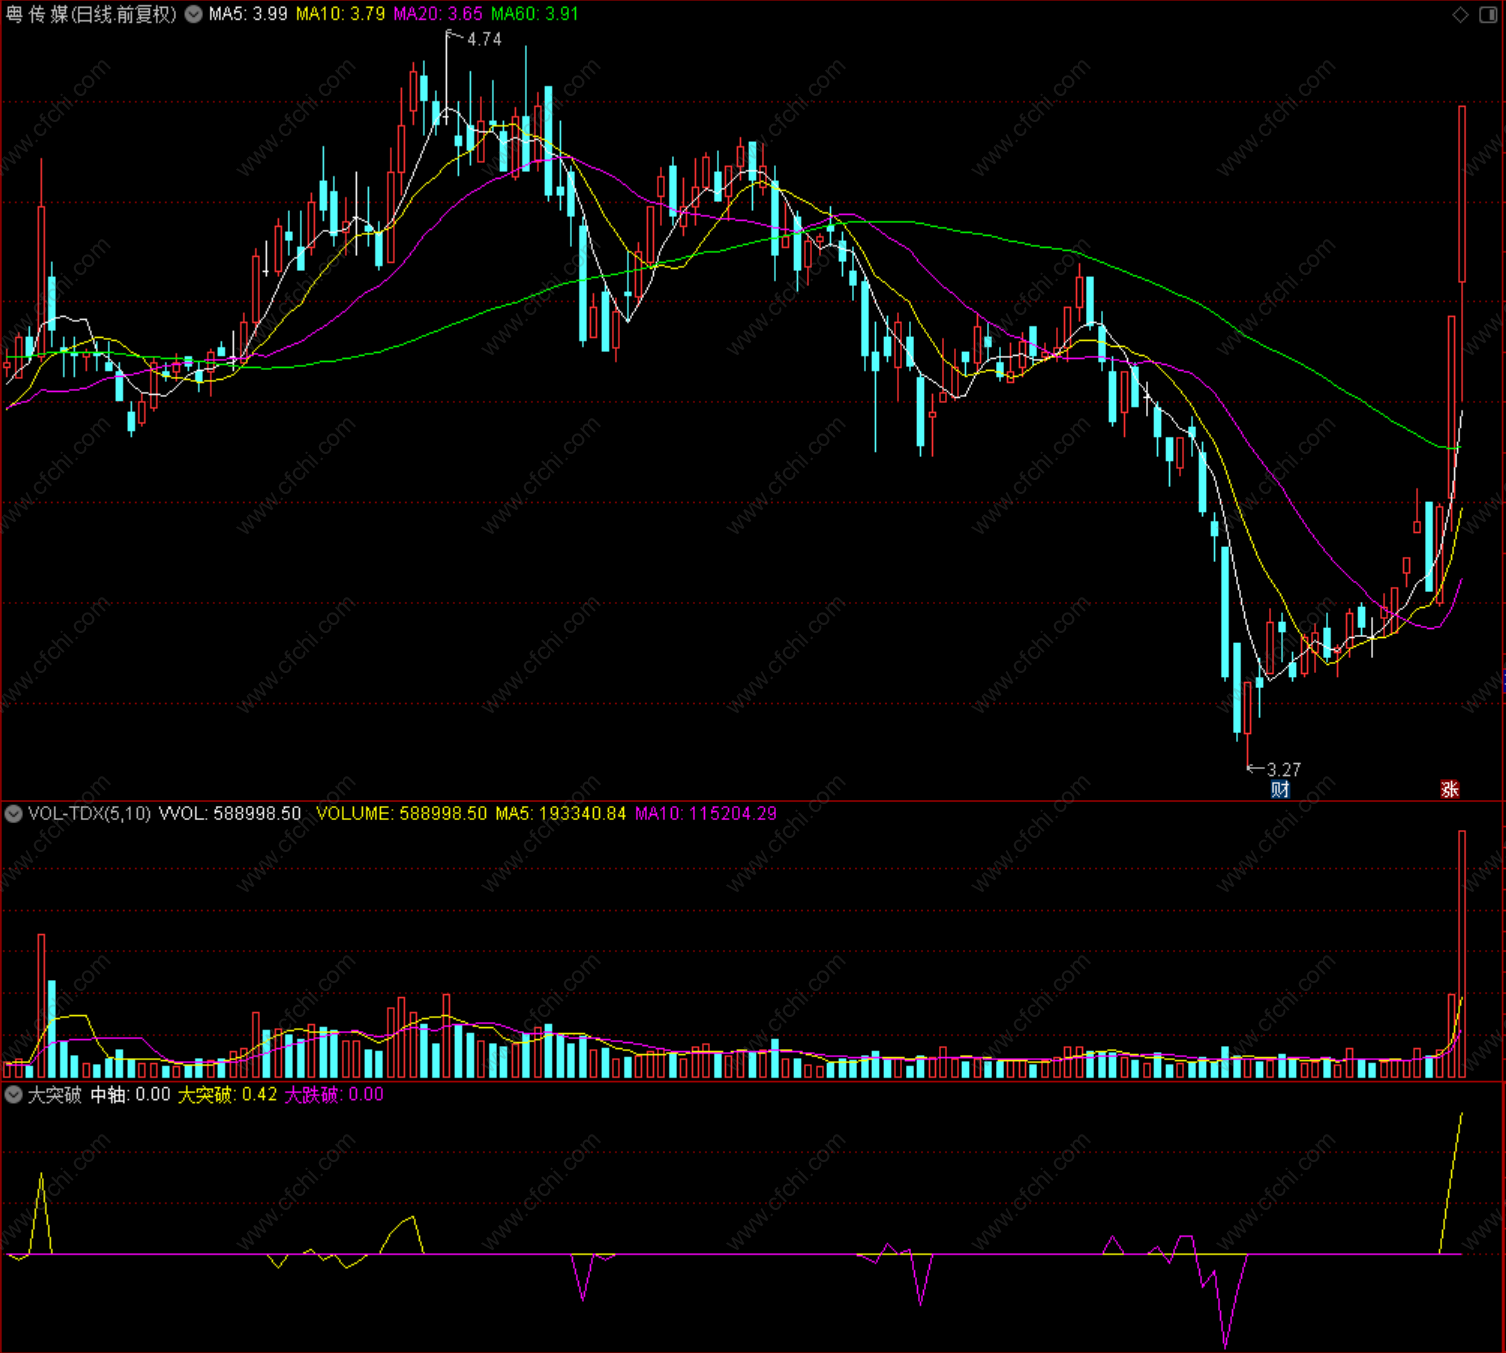Click the VVOL: 588998.50 value
Viewport: 1506px width, 1353px height.
tap(230, 813)
